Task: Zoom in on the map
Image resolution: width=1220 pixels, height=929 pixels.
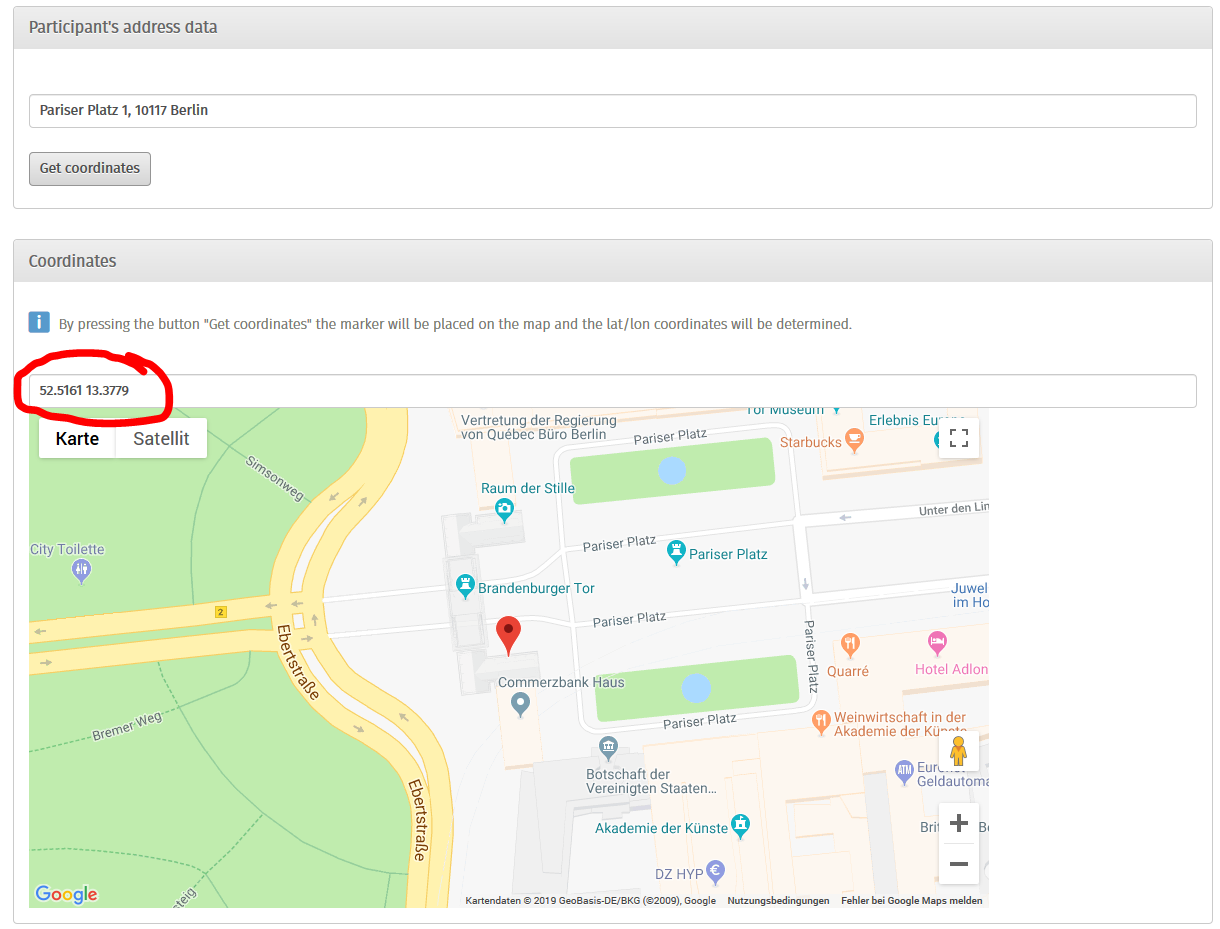Action: coord(958,823)
